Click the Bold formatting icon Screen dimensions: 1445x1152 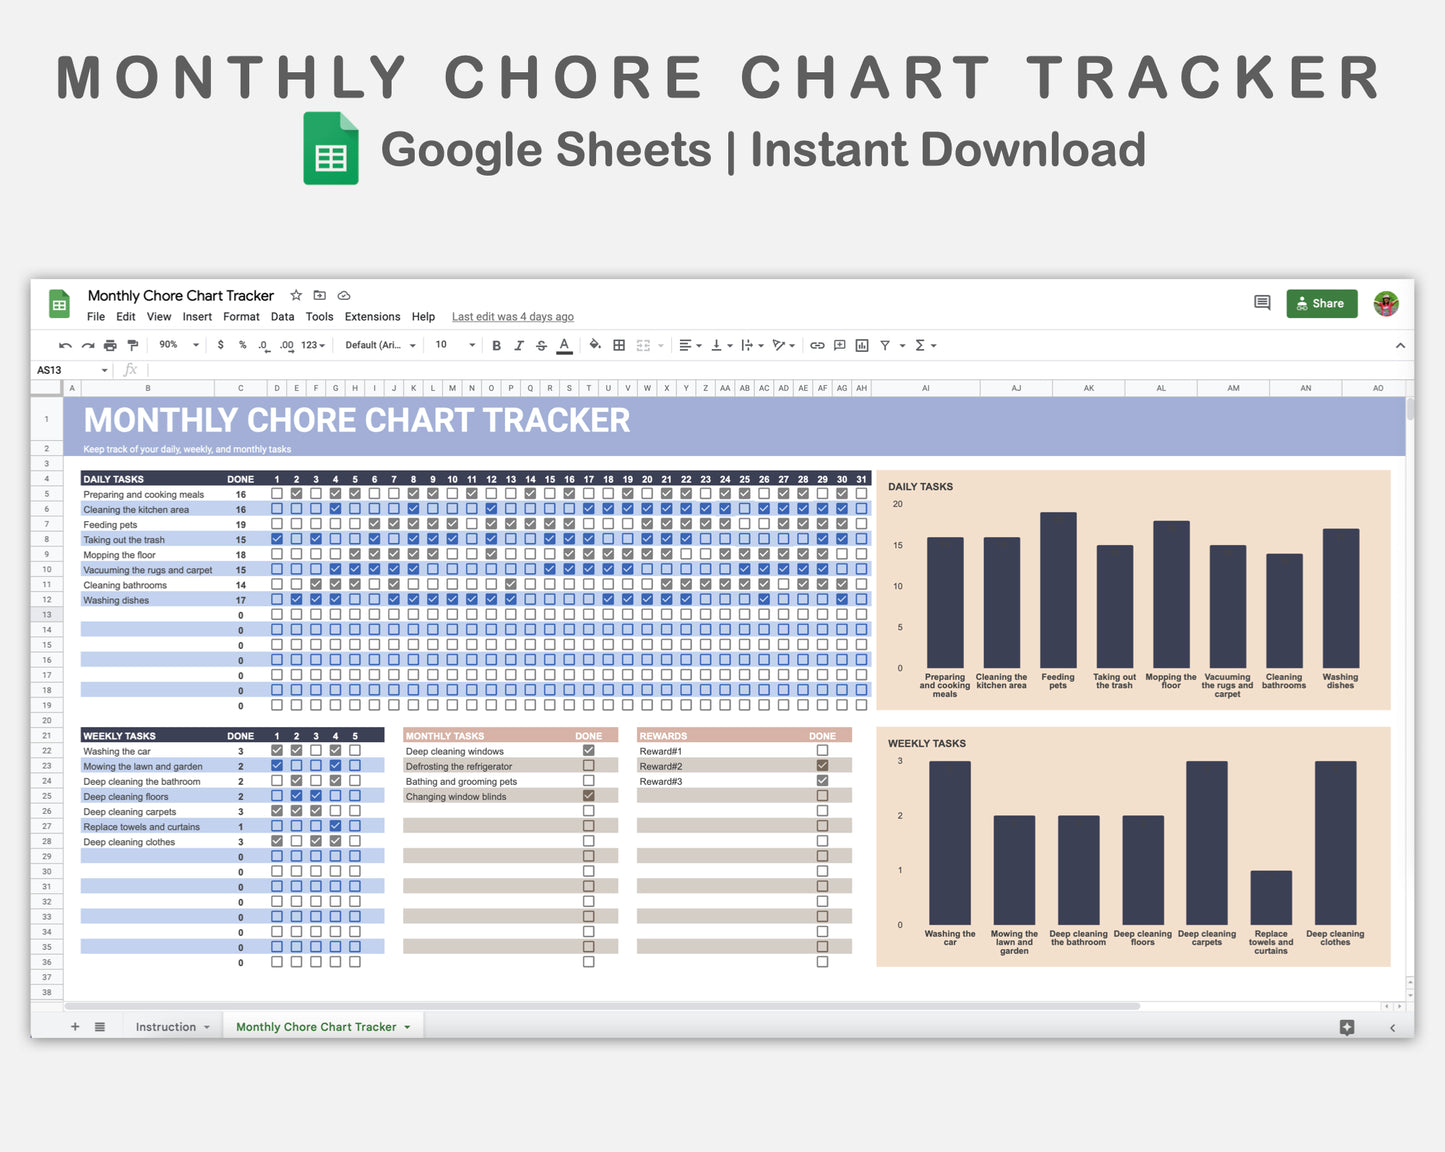click(x=497, y=345)
